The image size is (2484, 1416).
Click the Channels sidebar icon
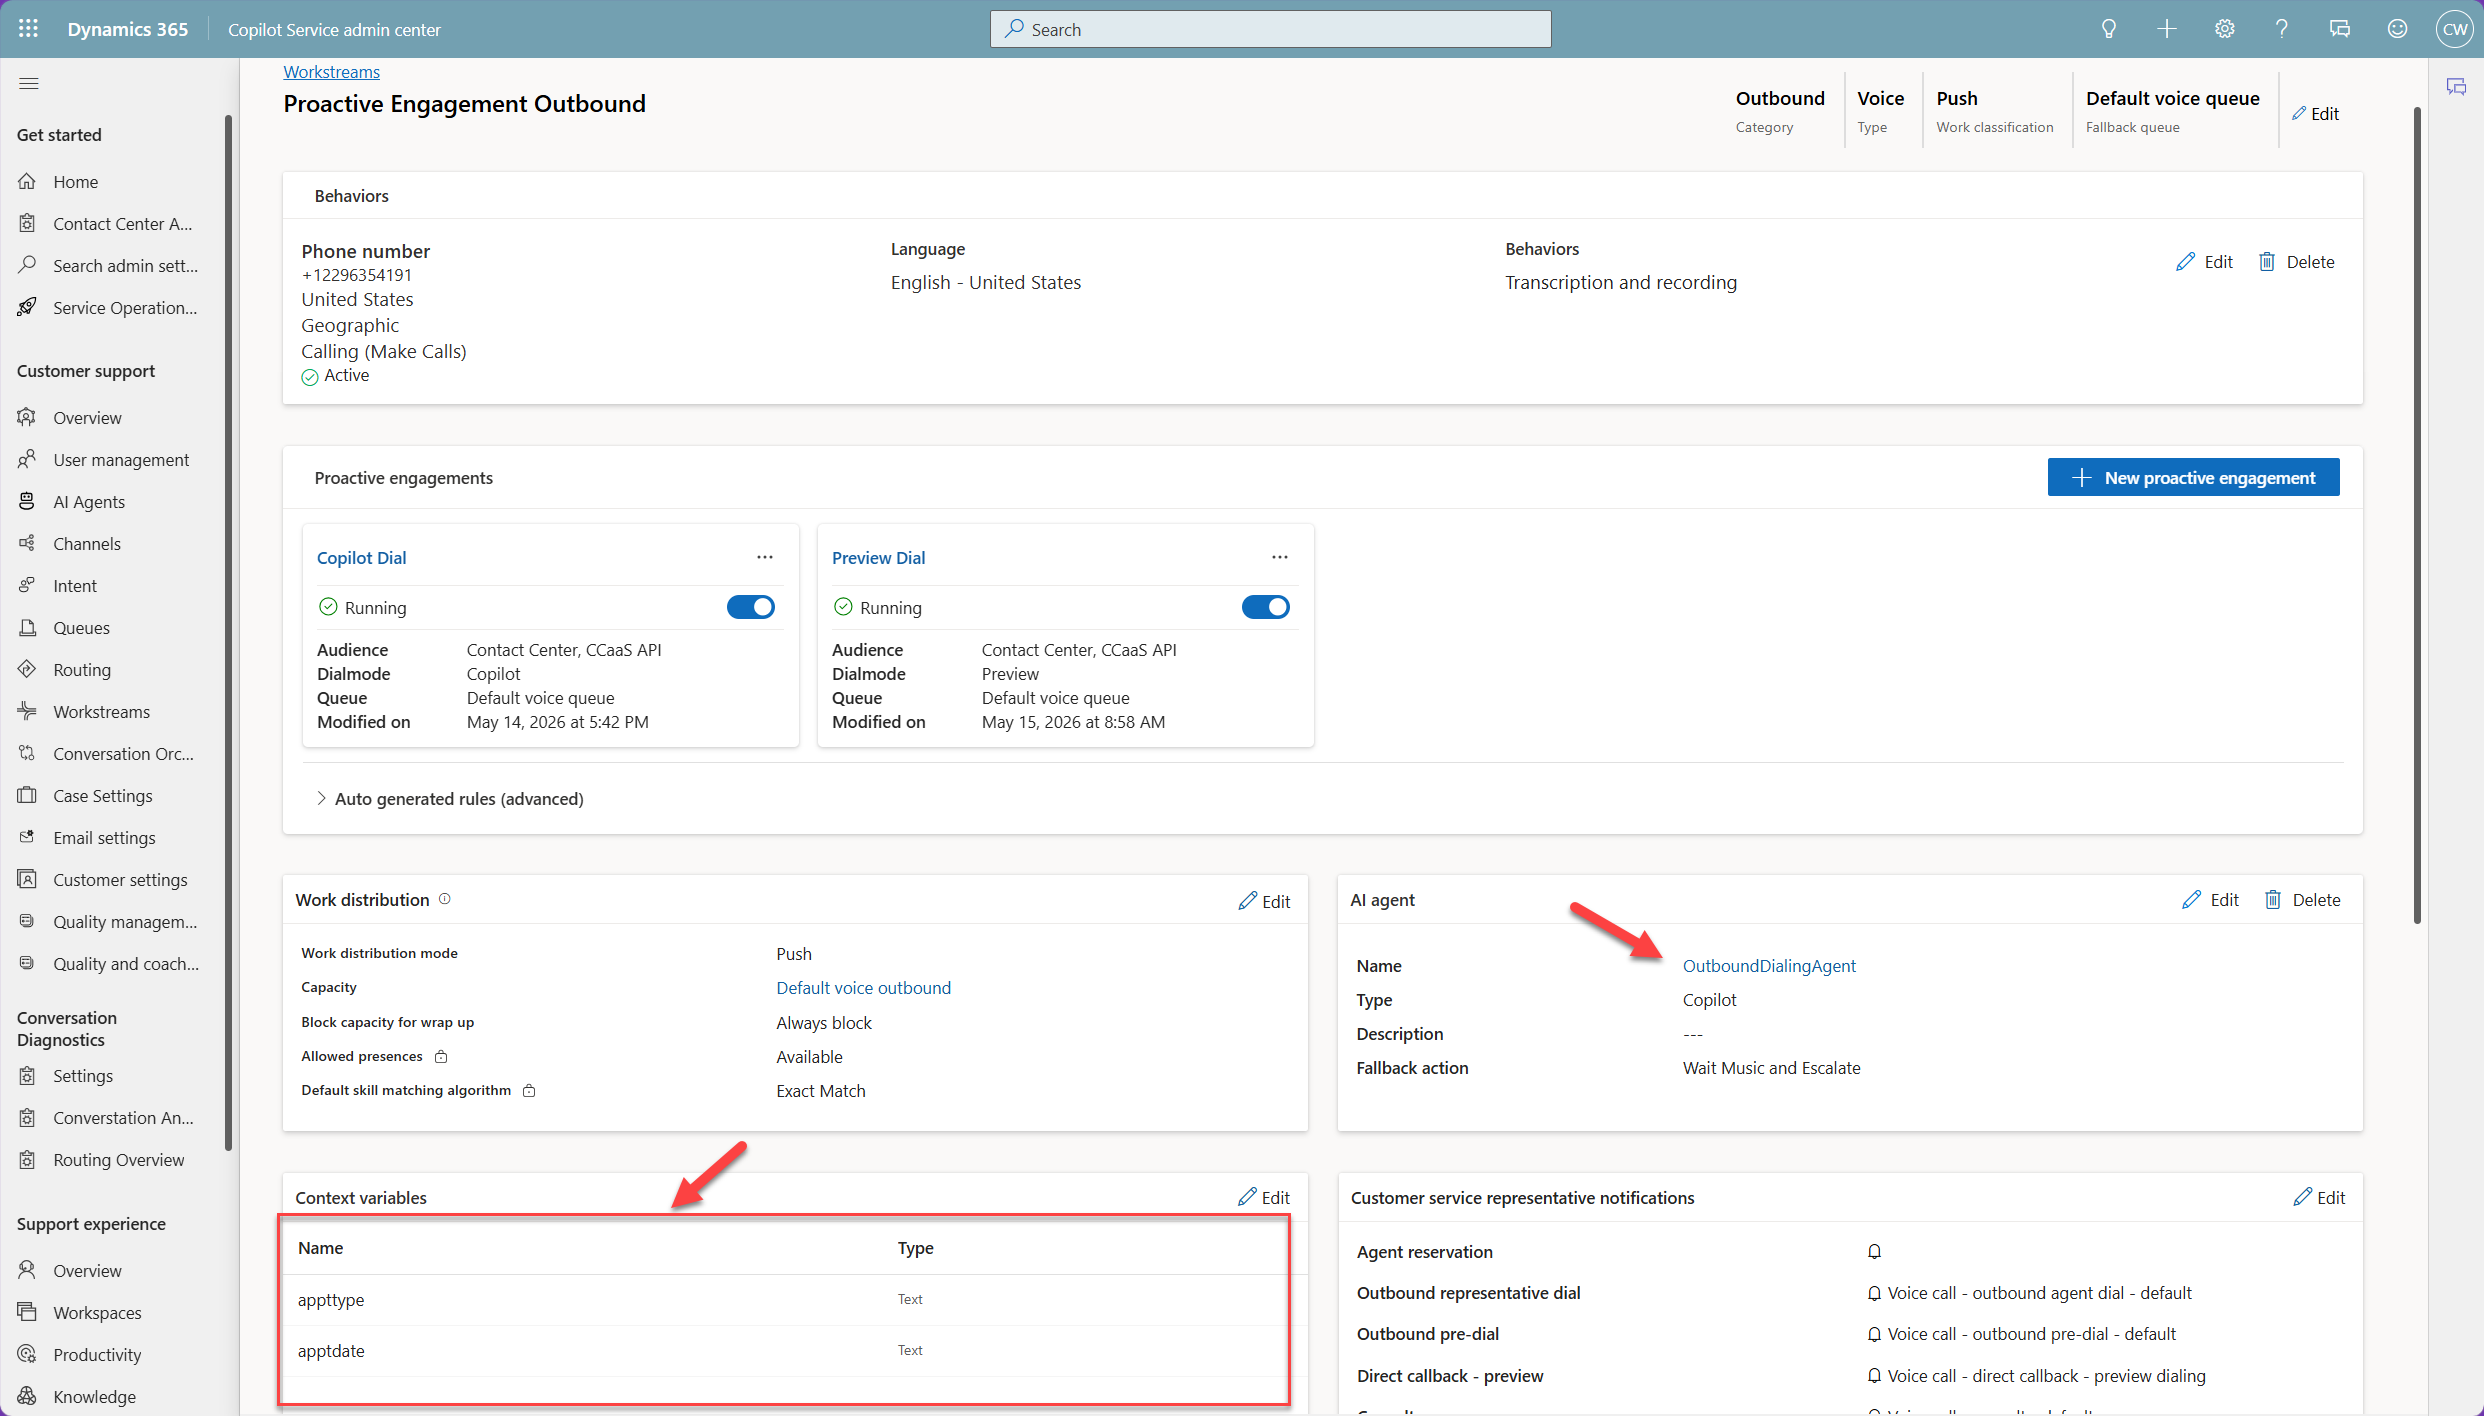coord(27,544)
